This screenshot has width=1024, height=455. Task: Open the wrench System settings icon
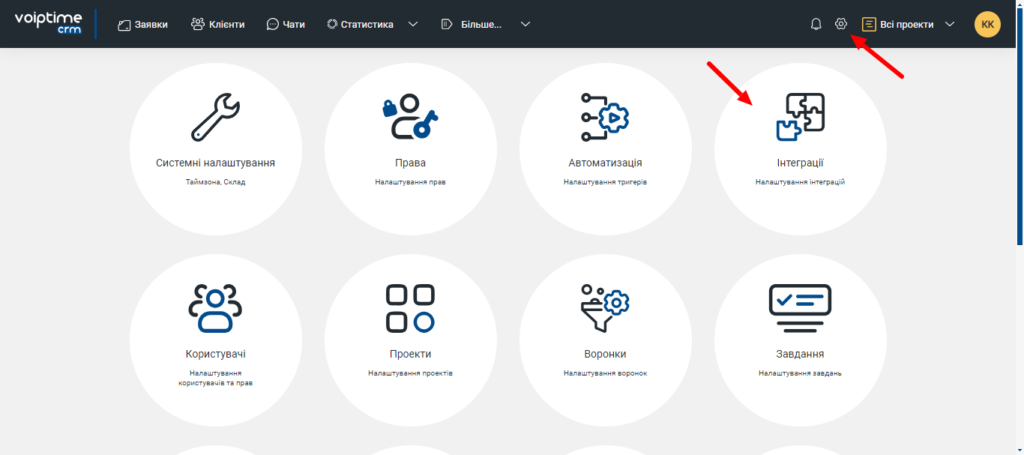pos(216,117)
